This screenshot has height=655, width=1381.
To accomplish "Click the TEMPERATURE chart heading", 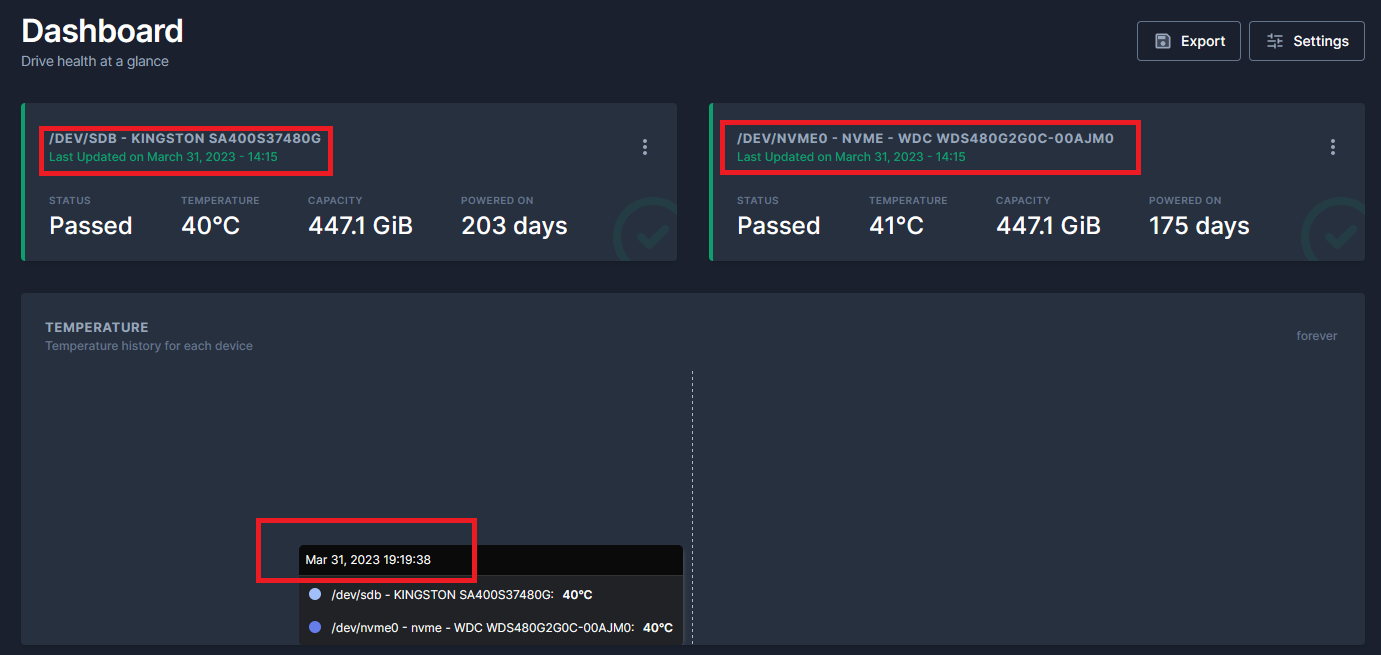I will coord(97,327).
